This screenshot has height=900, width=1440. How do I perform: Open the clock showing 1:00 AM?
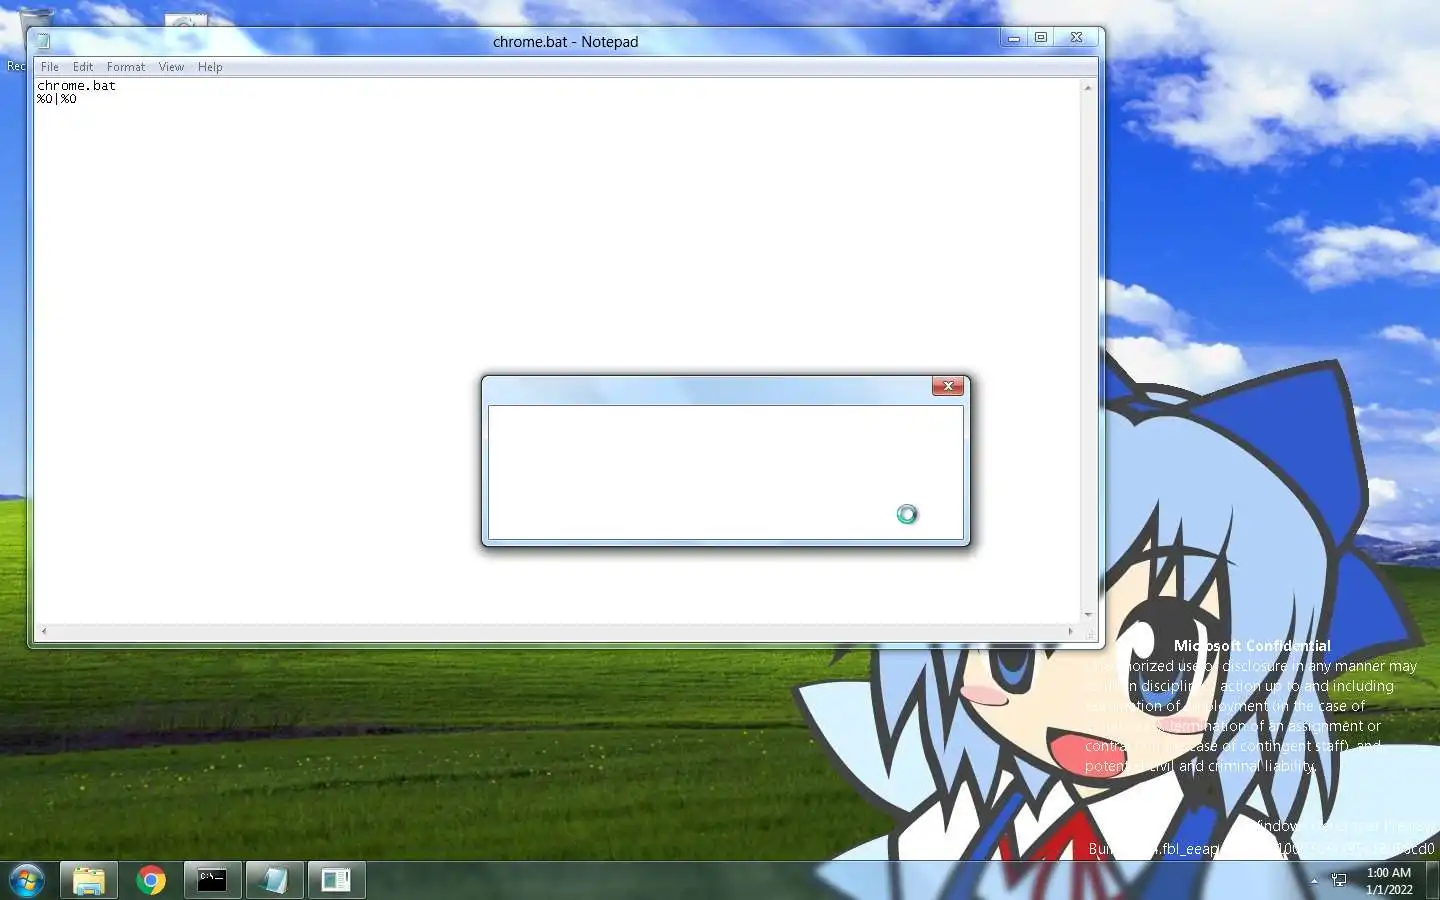coord(1389,881)
